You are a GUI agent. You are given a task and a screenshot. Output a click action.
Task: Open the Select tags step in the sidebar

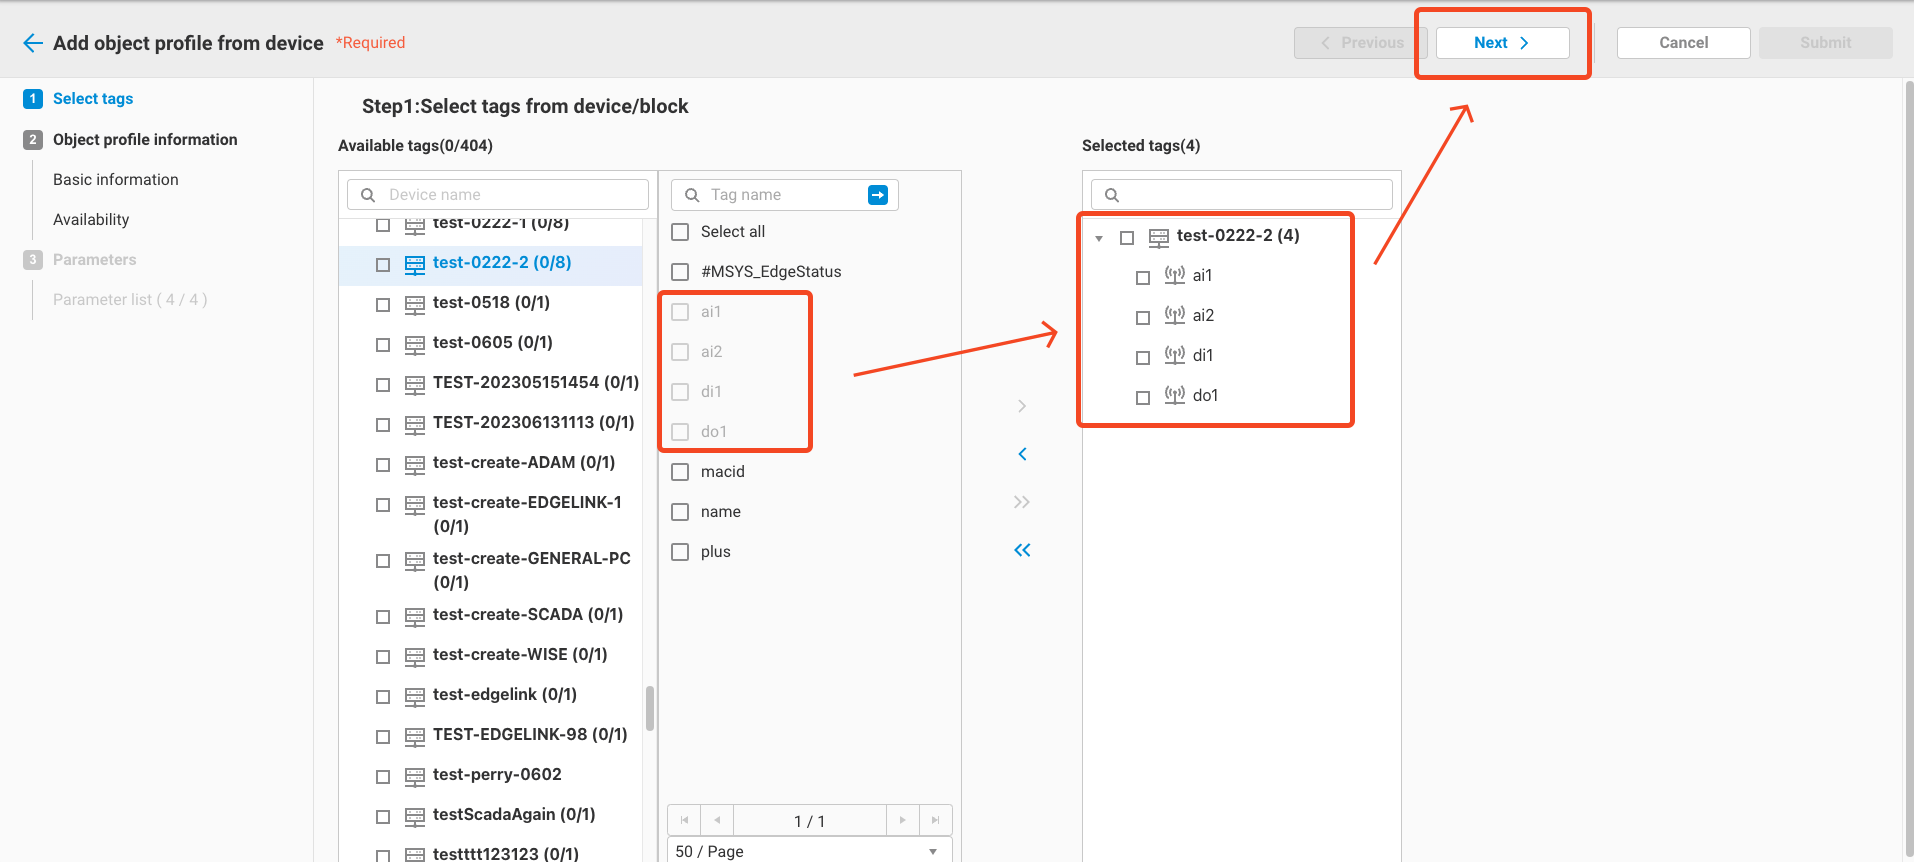pyautogui.click(x=93, y=99)
